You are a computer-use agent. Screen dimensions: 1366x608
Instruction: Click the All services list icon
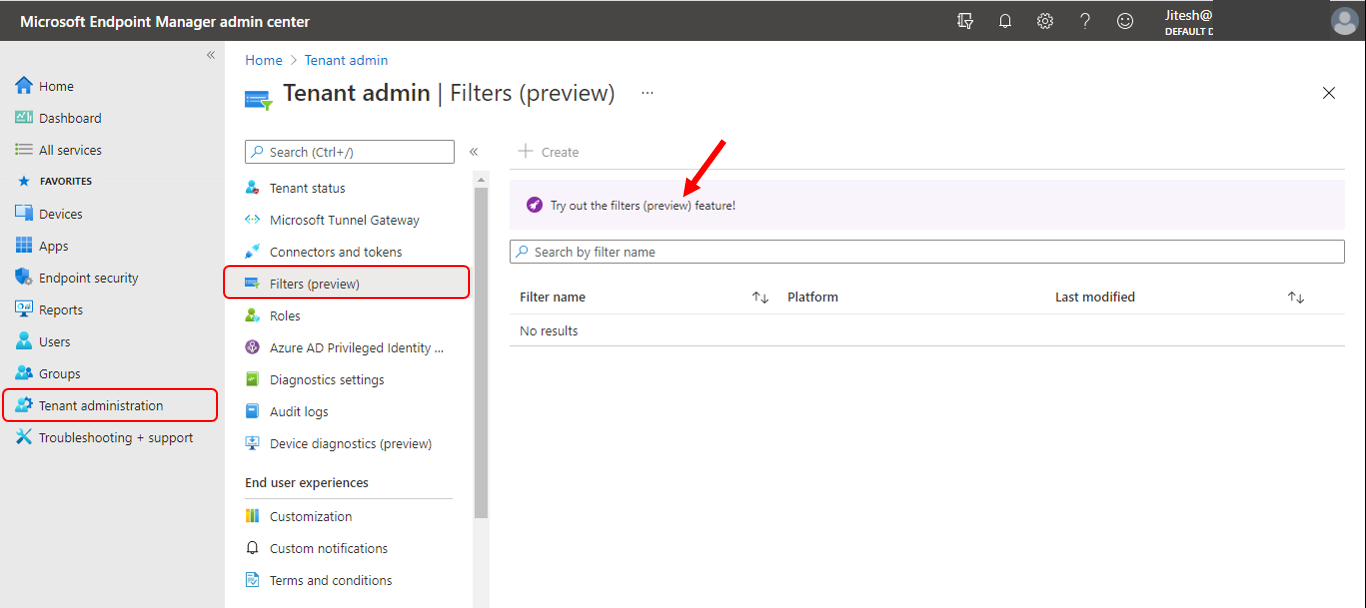click(24, 150)
